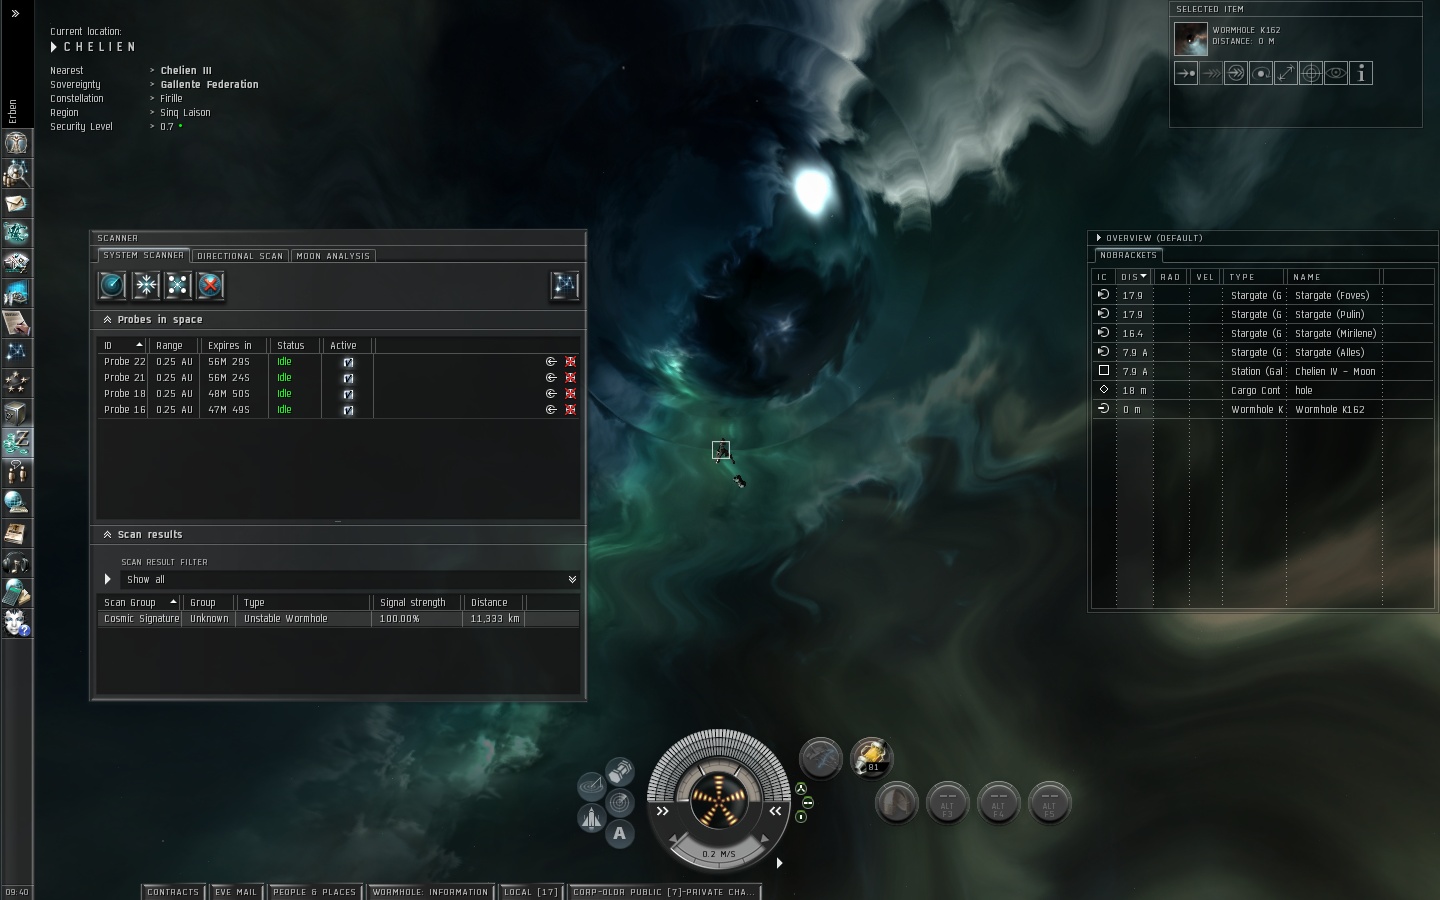The image size is (1440, 900).
Task: Destroy Probe 16 with its red icon
Action: point(571,410)
